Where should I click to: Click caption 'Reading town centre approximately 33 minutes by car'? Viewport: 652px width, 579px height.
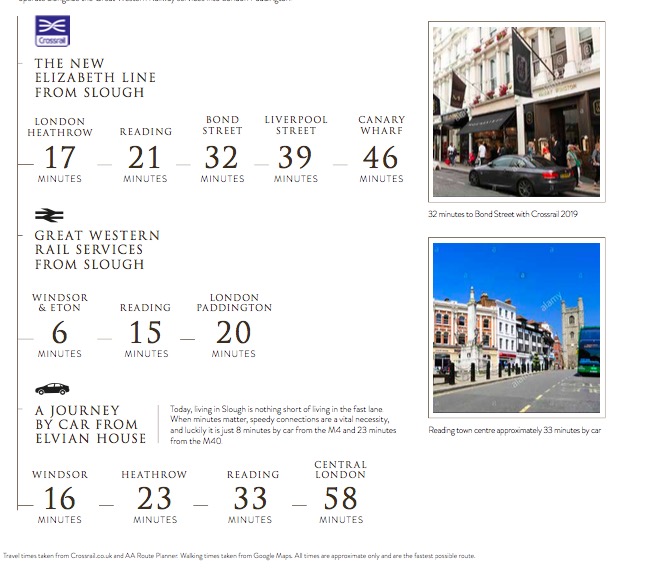click(x=515, y=430)
